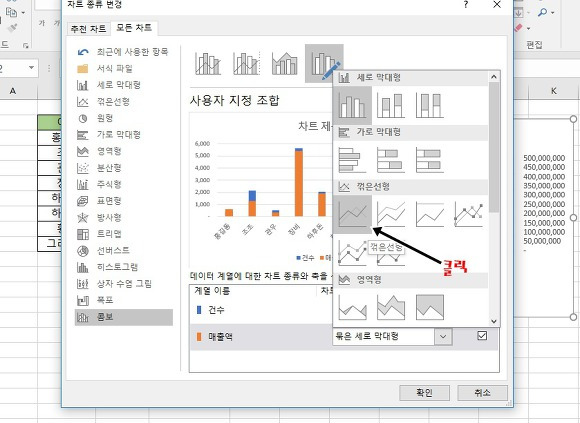
Task: Select clustered bar chart icon
Action: (352, 160)
